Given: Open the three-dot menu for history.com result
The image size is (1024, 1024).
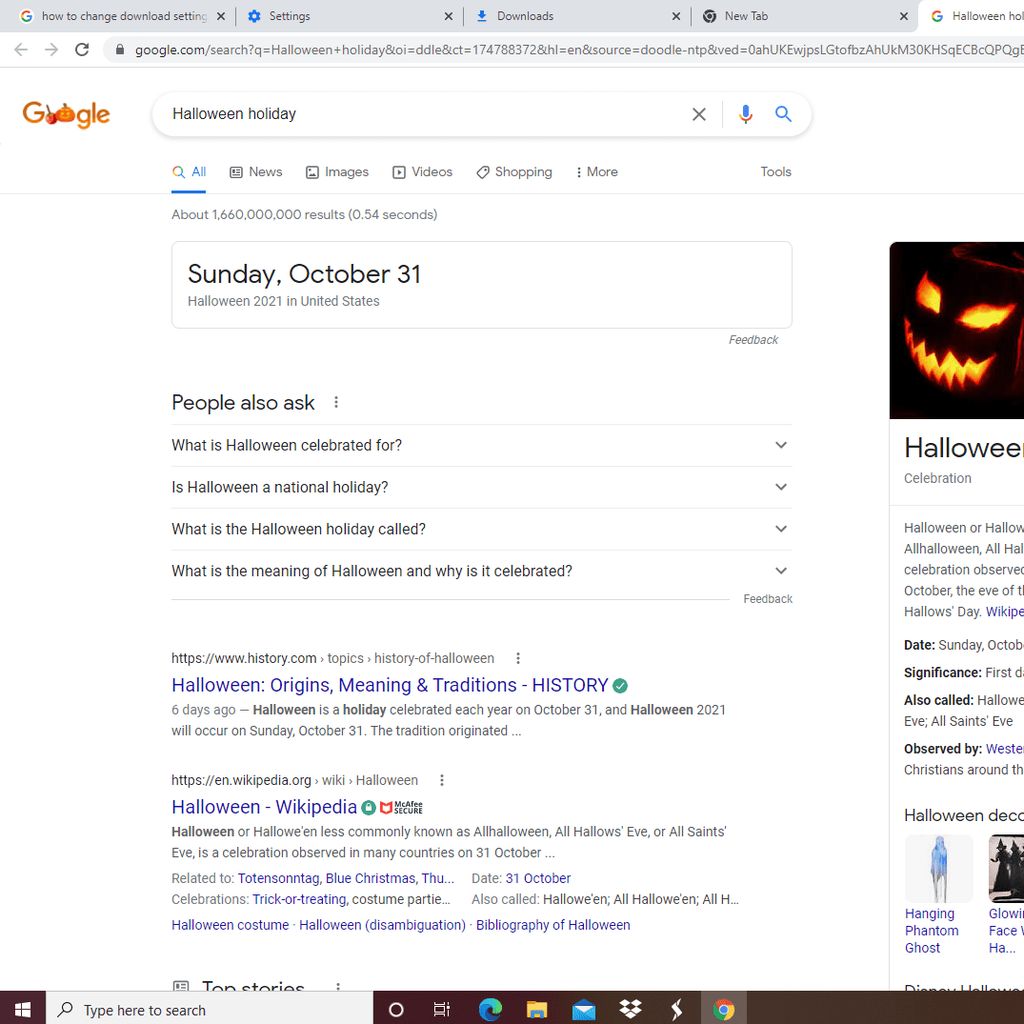Looking at the screenshot, I should pos(518,658).
